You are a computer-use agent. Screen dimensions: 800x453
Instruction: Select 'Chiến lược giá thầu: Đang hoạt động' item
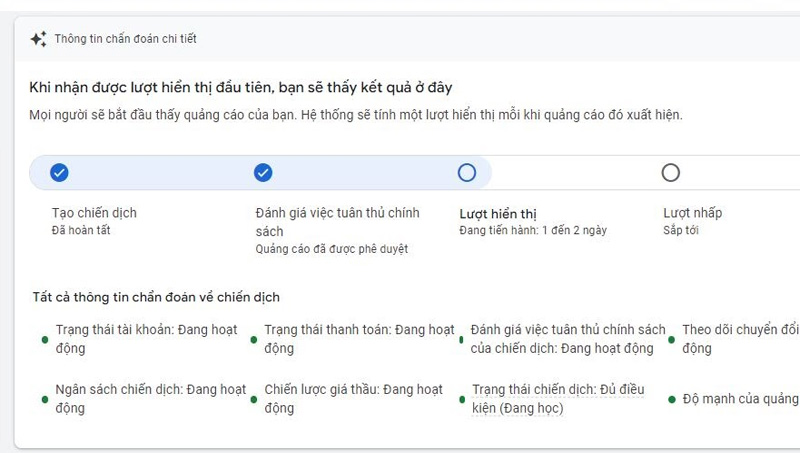coord(353,399)
